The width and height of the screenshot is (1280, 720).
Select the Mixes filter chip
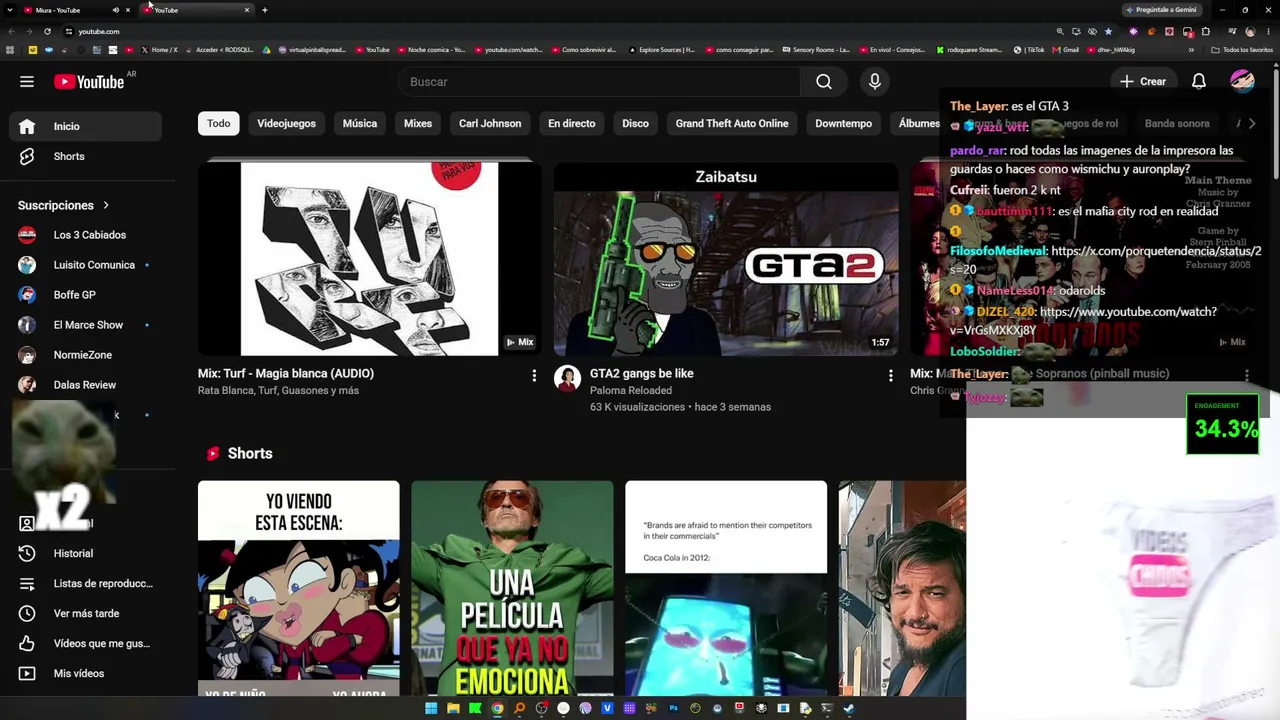point(418,123)
